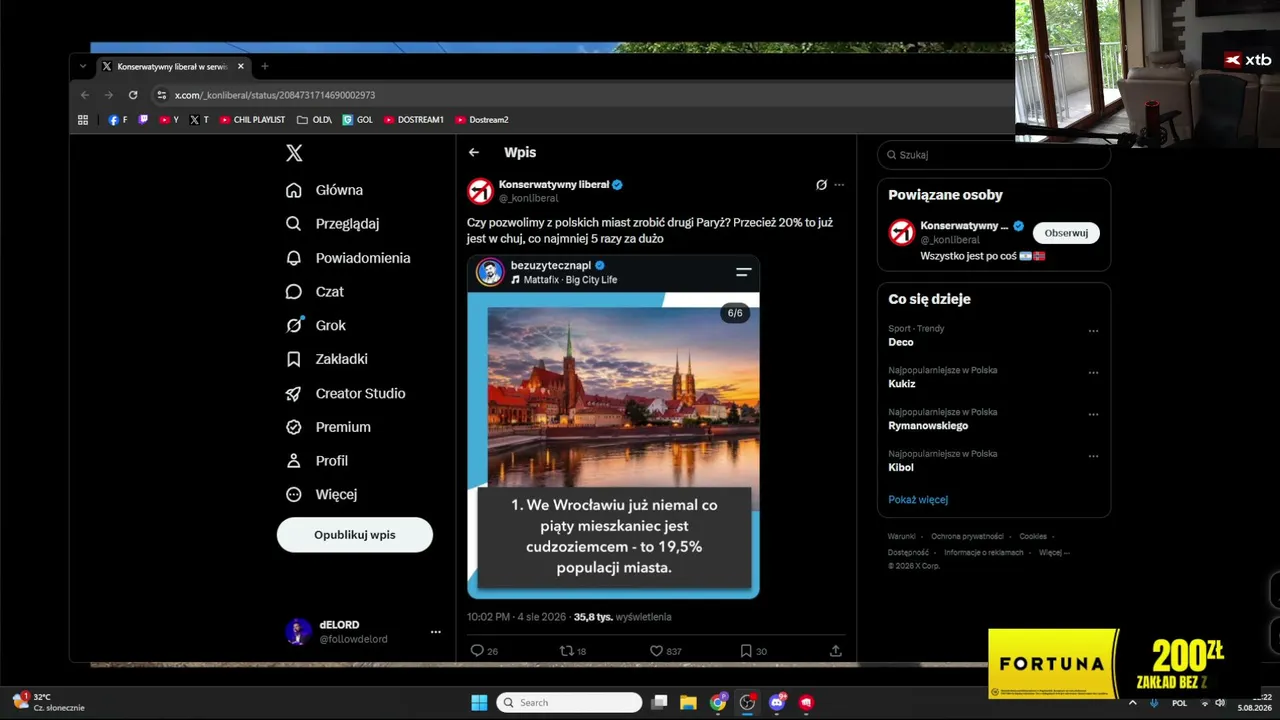Open the DOSTREAM1 bookmark
The height and width of the screenshot is (720, 1280).
pos(413,120)
